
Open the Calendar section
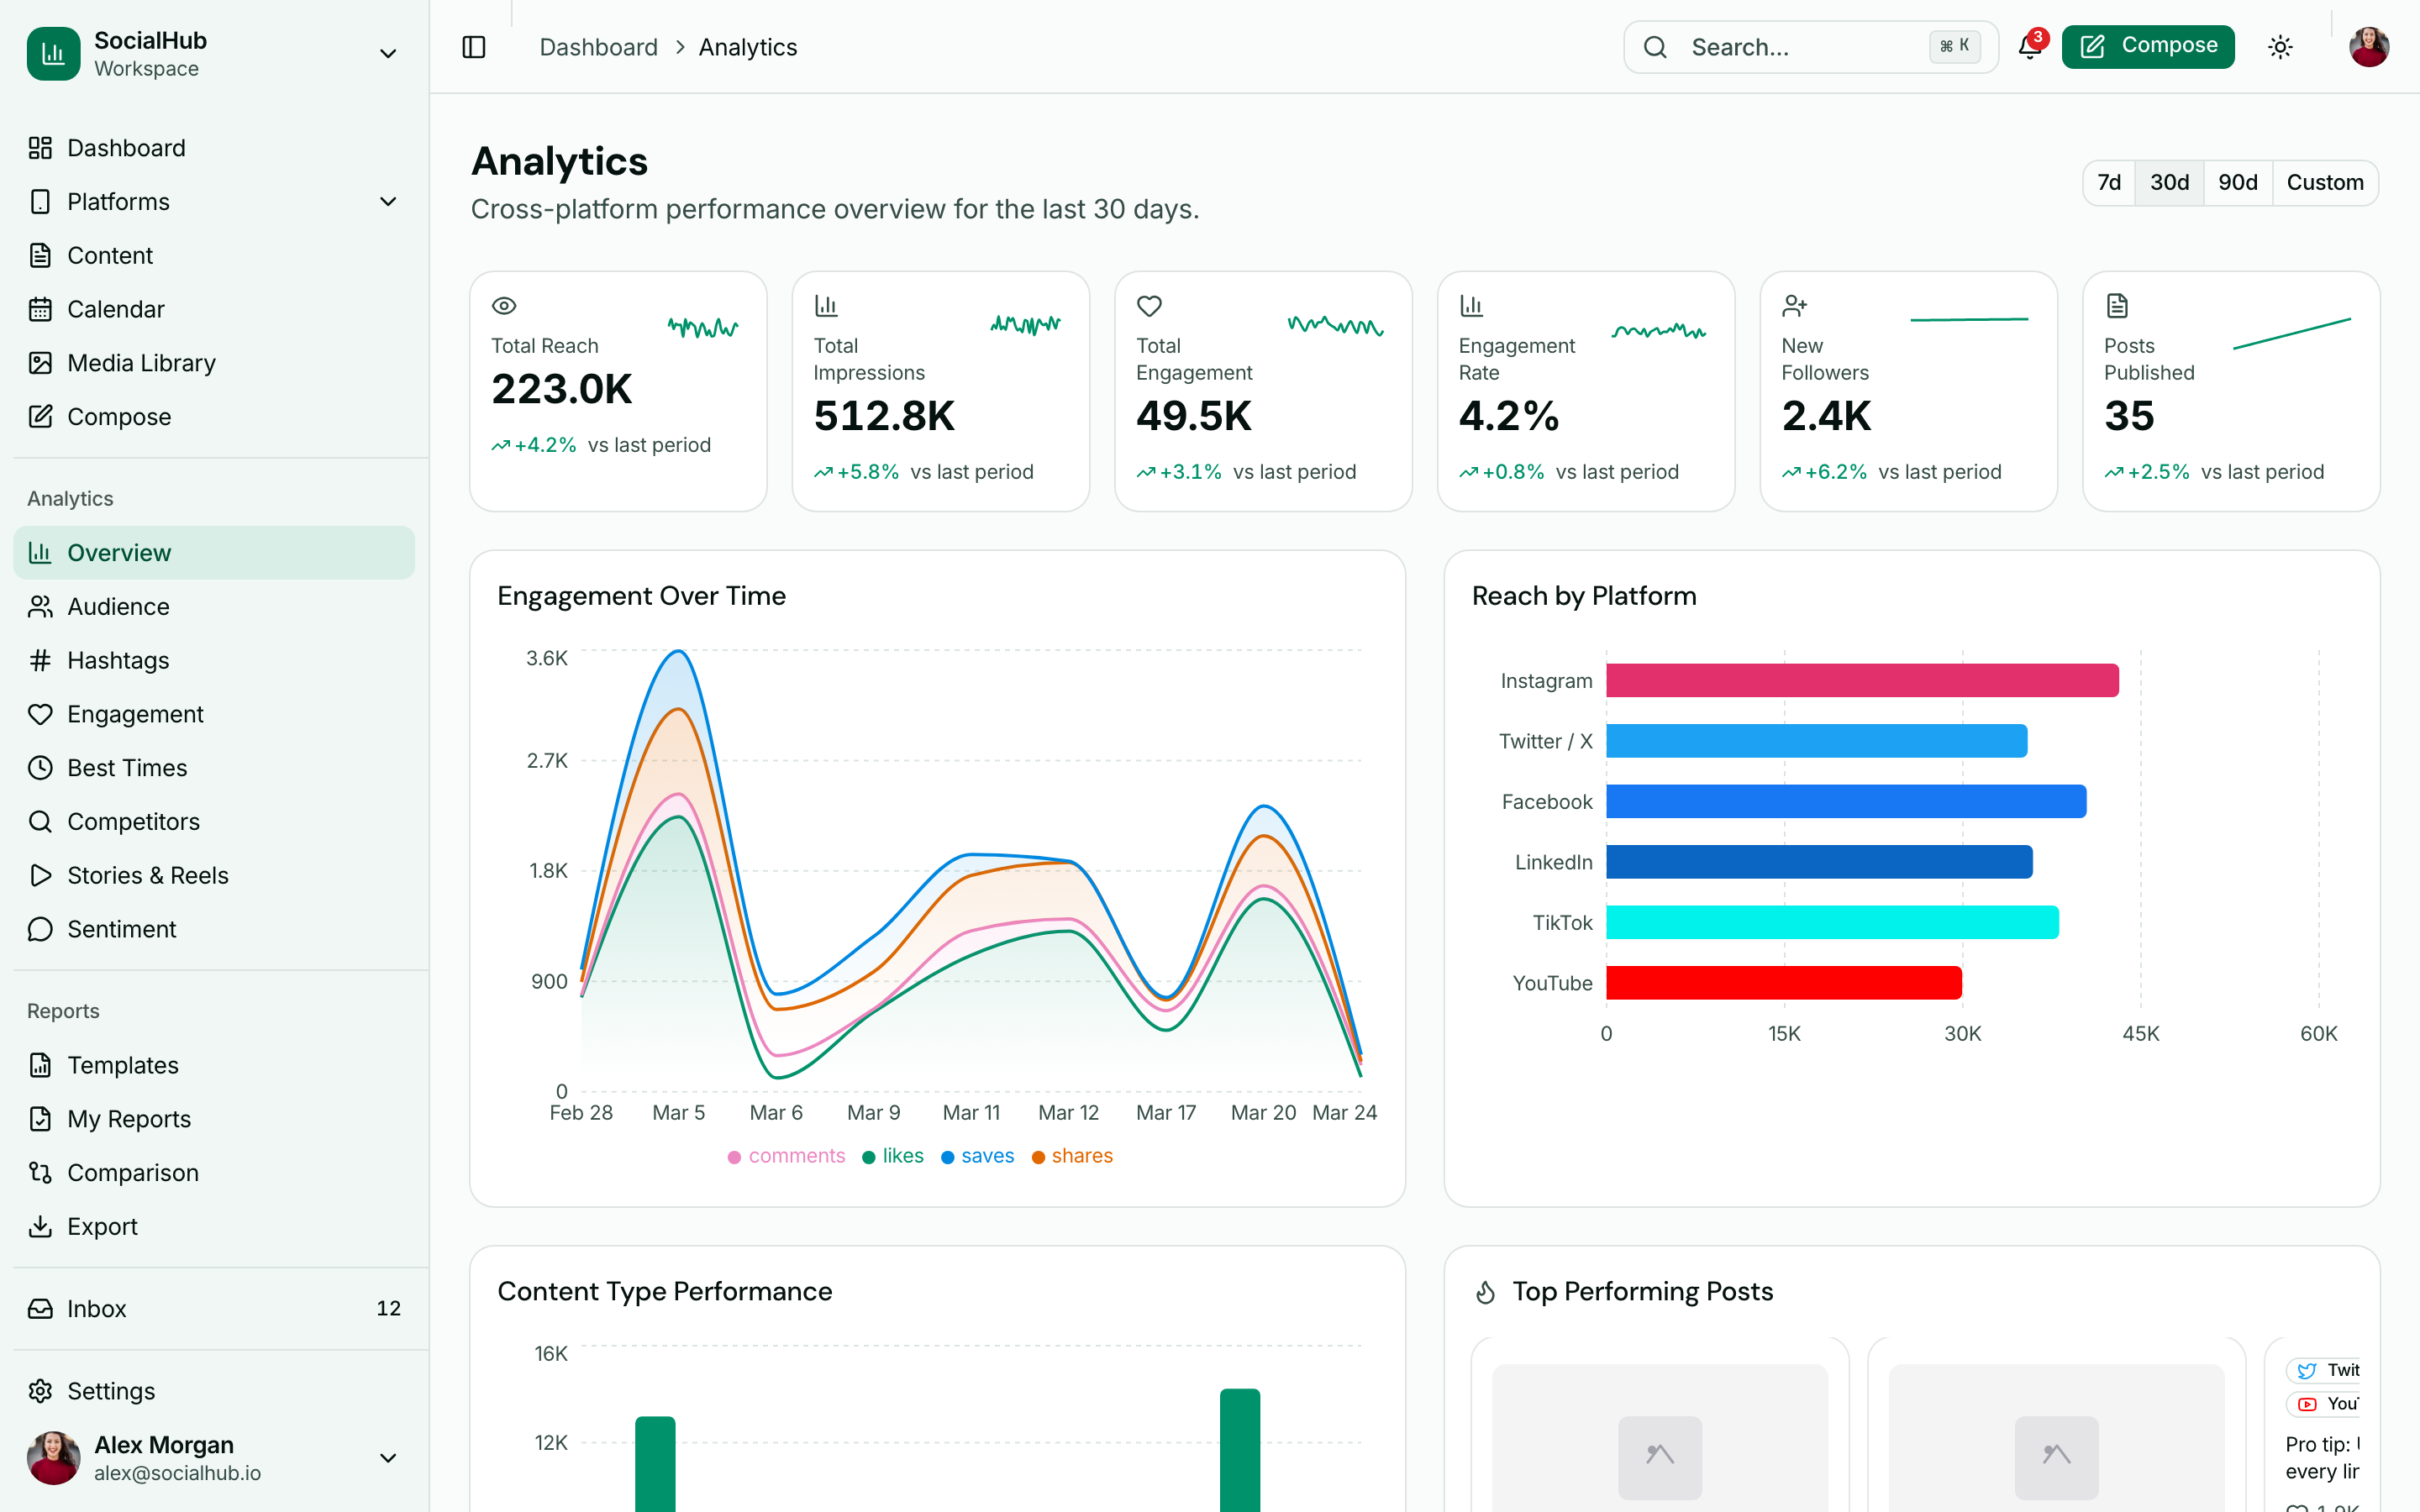tap(118, 308)
